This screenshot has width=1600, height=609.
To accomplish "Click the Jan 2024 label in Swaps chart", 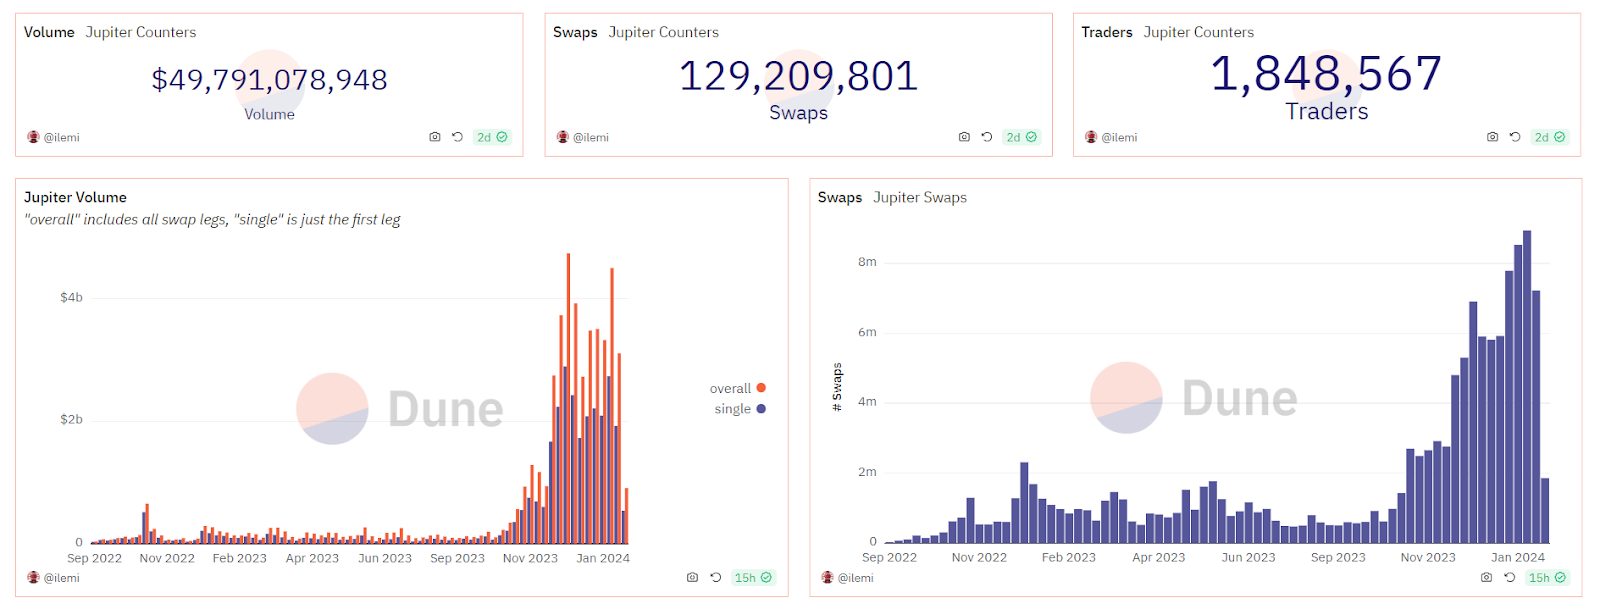I will [x=1518, y=558].
